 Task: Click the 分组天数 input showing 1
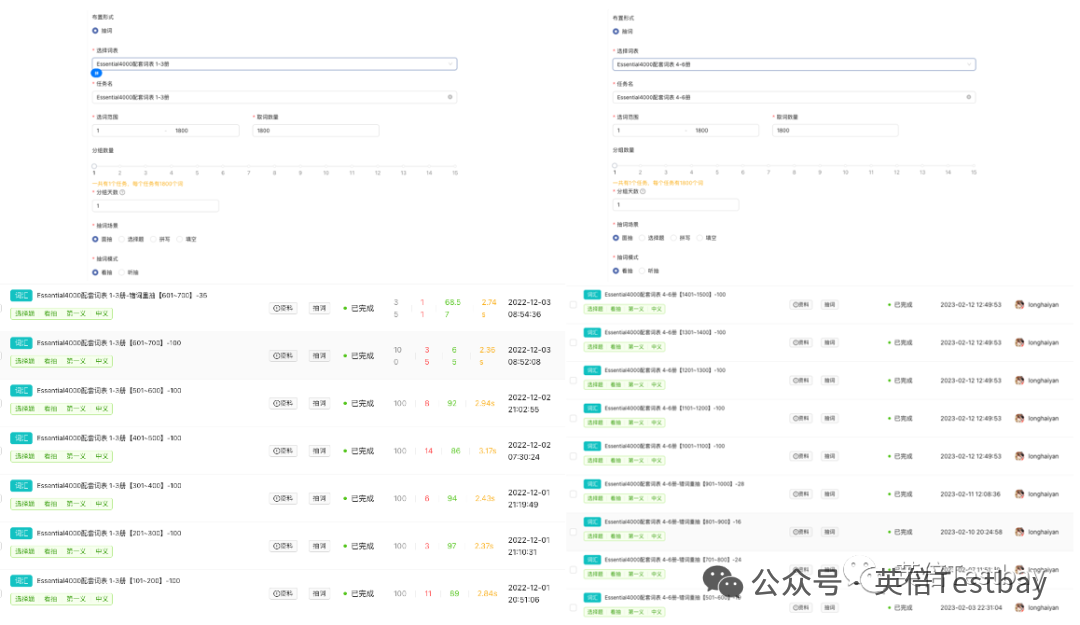point(155,204)
